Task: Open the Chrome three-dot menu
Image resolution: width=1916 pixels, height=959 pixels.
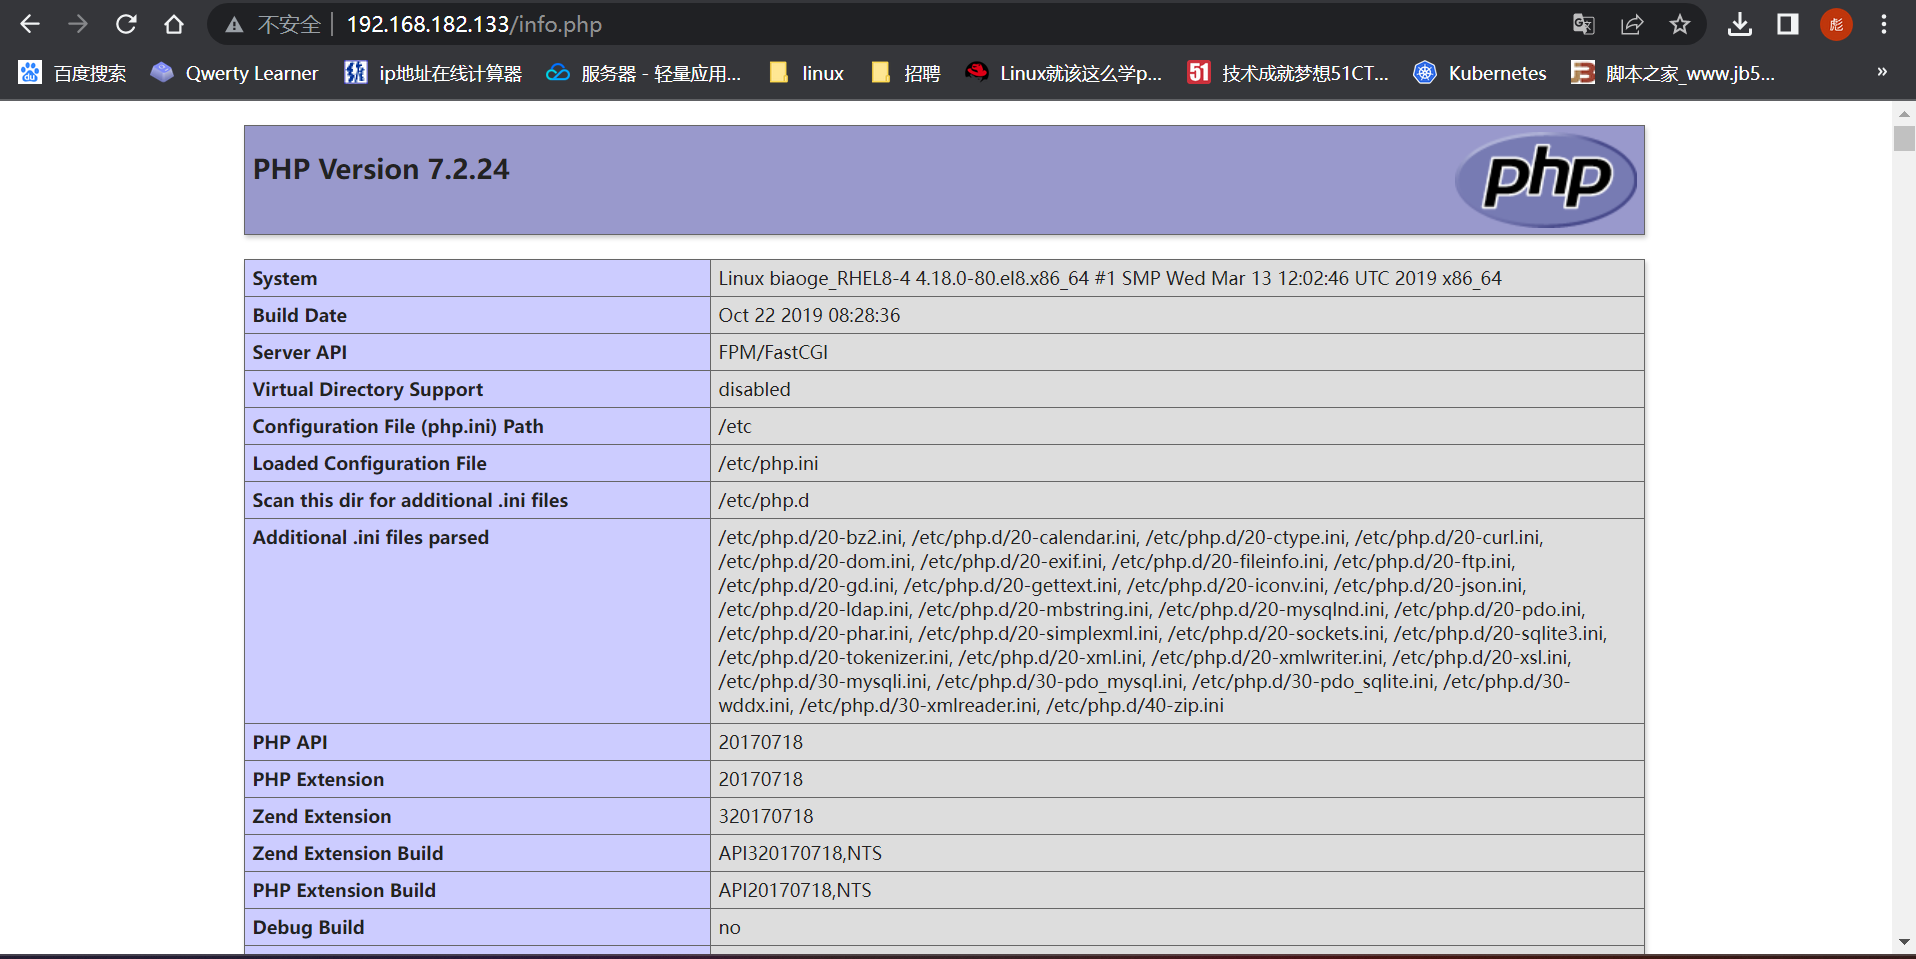Action: click(1884, 24)
